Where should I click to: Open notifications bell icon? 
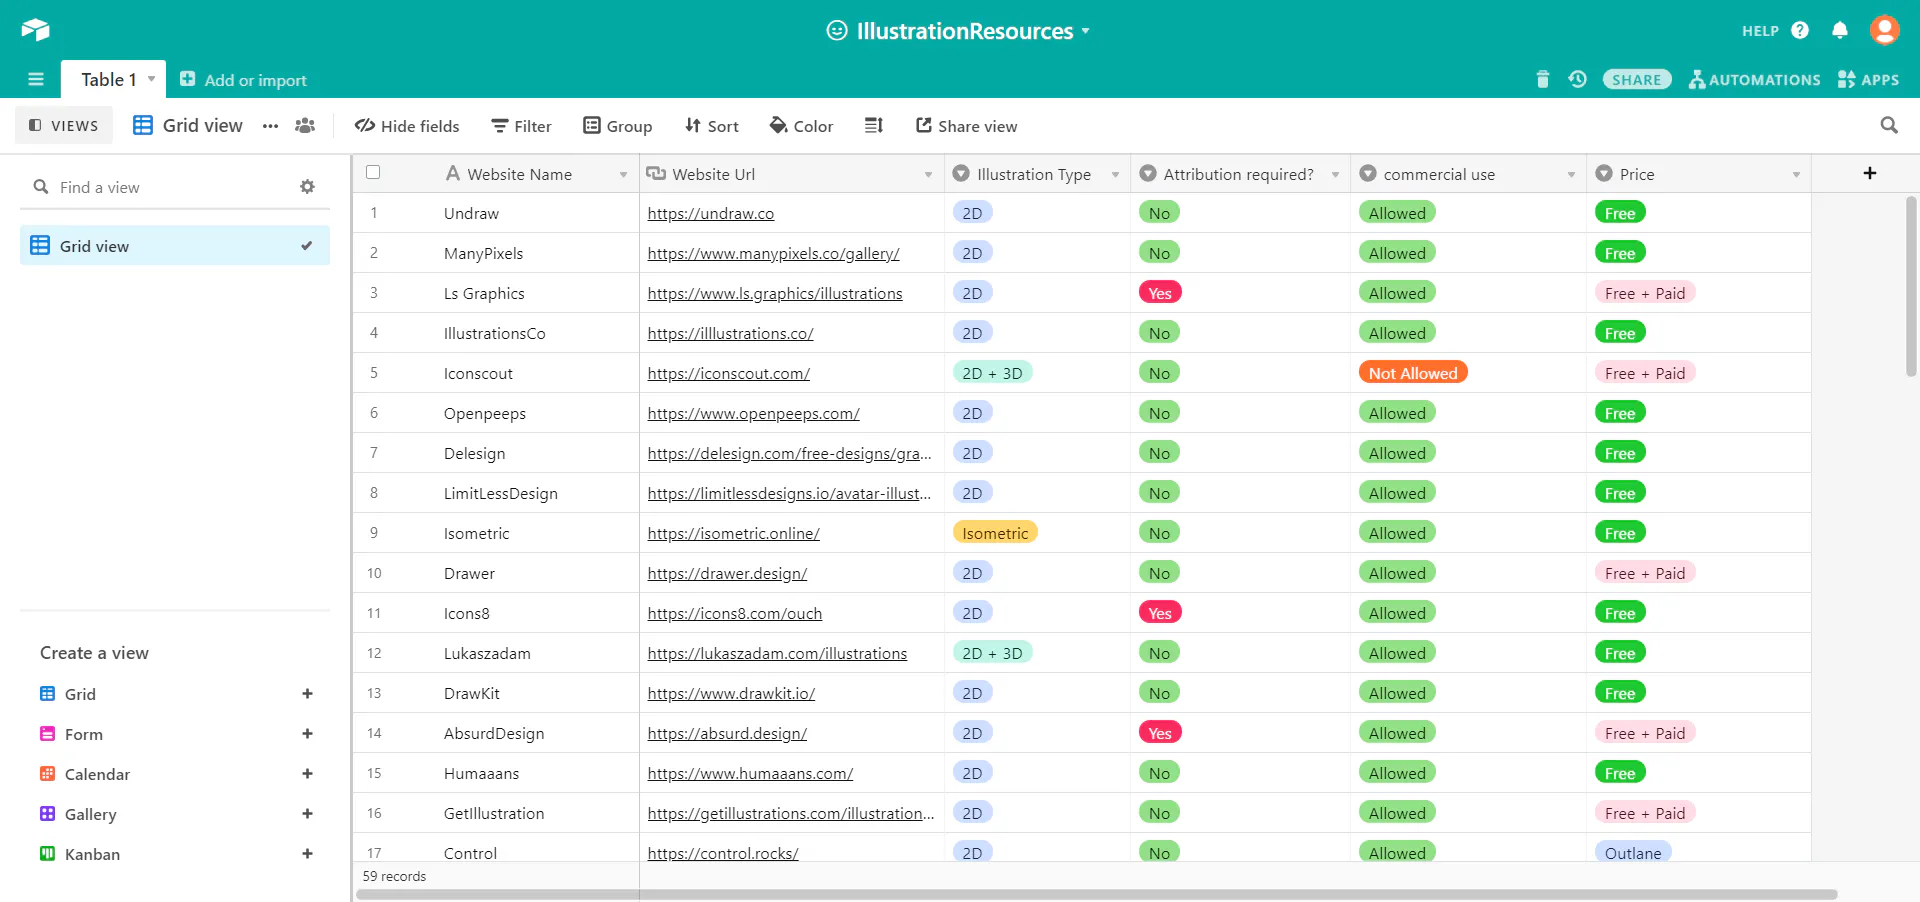point(1840,30)
